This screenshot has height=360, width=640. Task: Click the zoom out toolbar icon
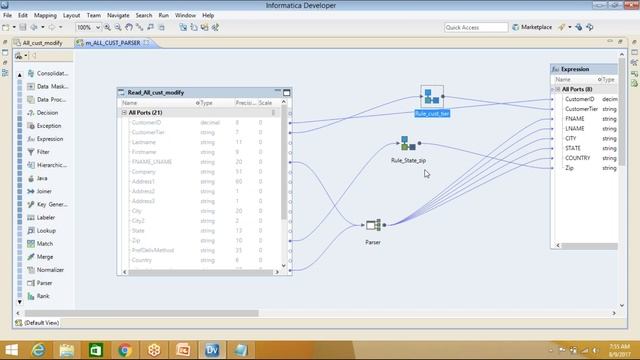coord(118,27)
